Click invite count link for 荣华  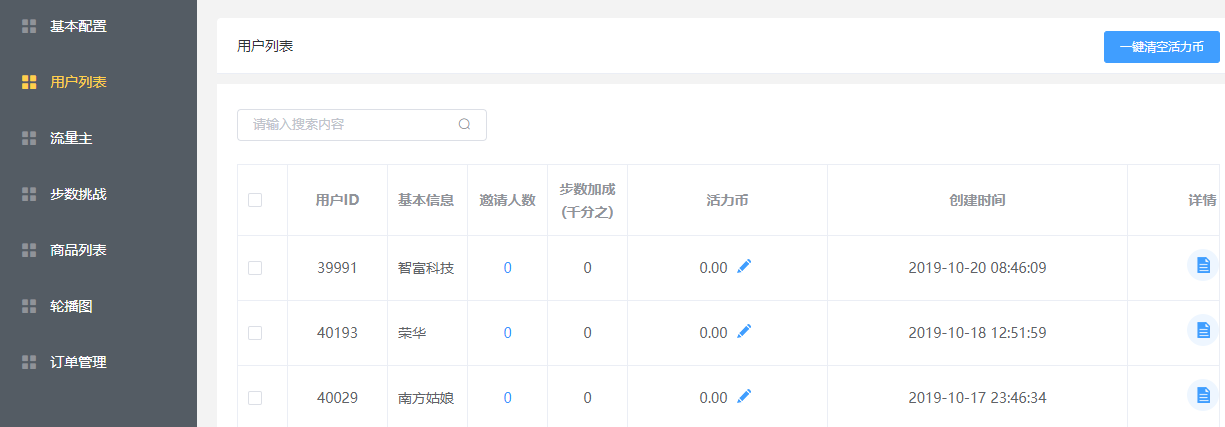tap(507, 333)
